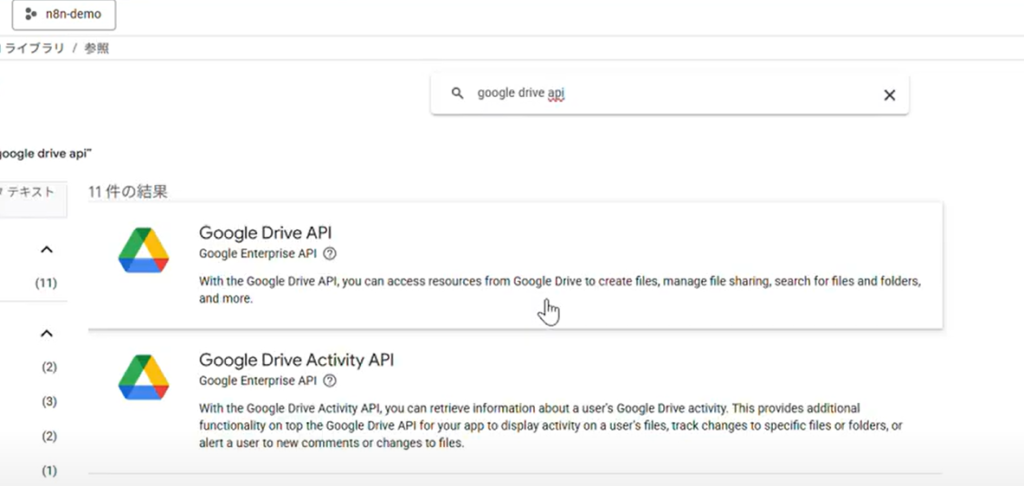Click the Google Drive API description text

pyautogui.click(x=560, y=290)
